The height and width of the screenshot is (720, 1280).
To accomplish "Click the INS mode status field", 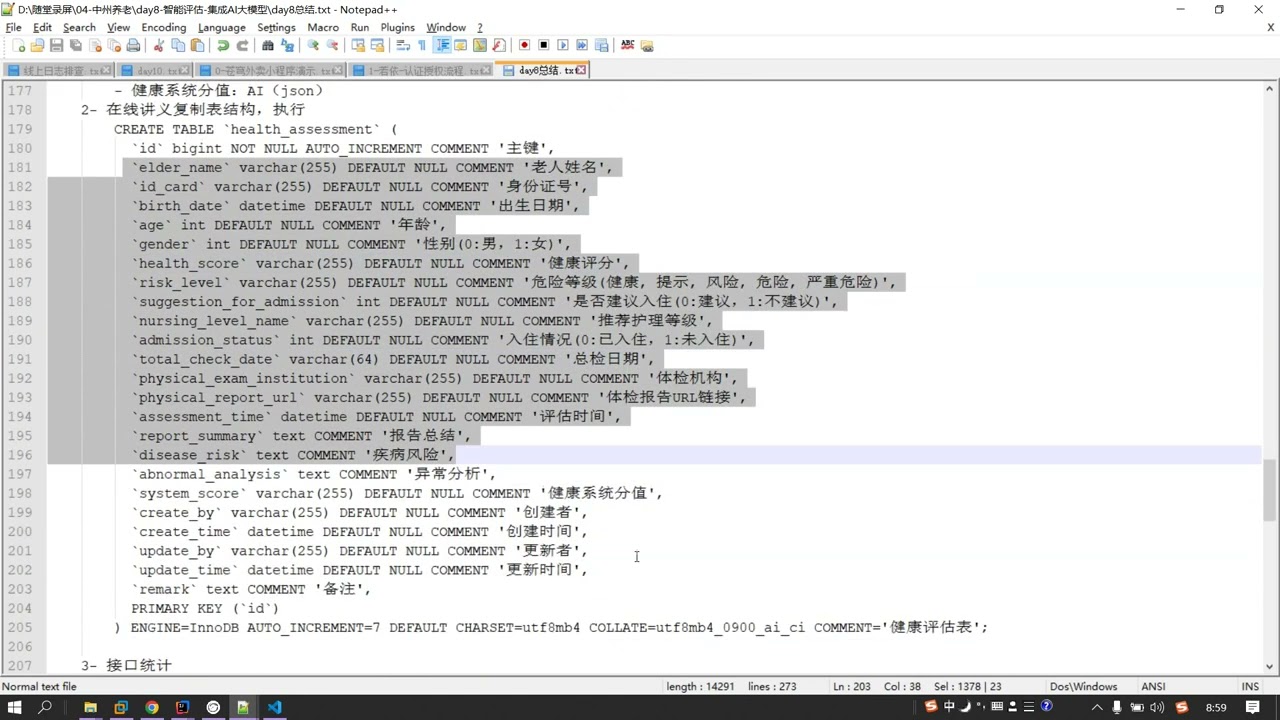I will (1250, 687).
